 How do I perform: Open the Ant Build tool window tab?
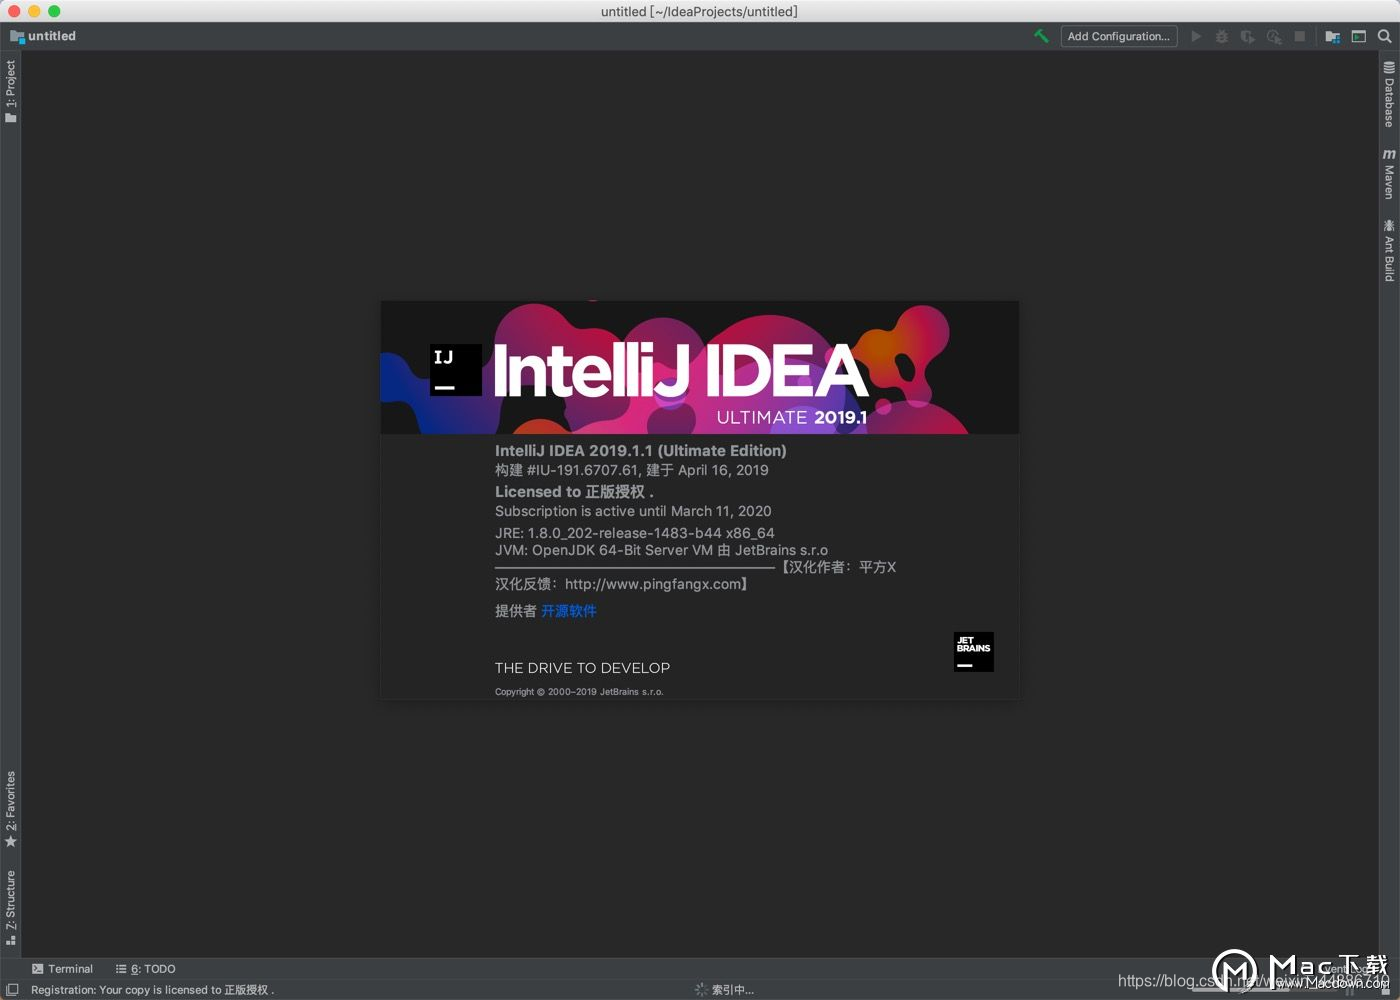[x=1389, y=249]
